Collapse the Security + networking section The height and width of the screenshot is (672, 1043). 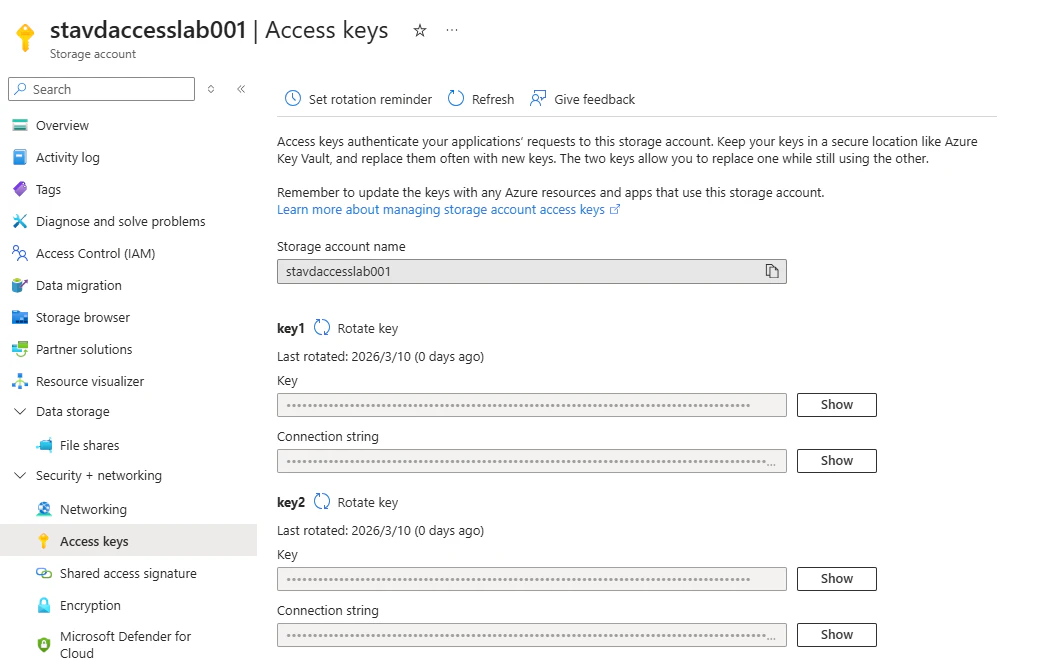pos(20,475)
